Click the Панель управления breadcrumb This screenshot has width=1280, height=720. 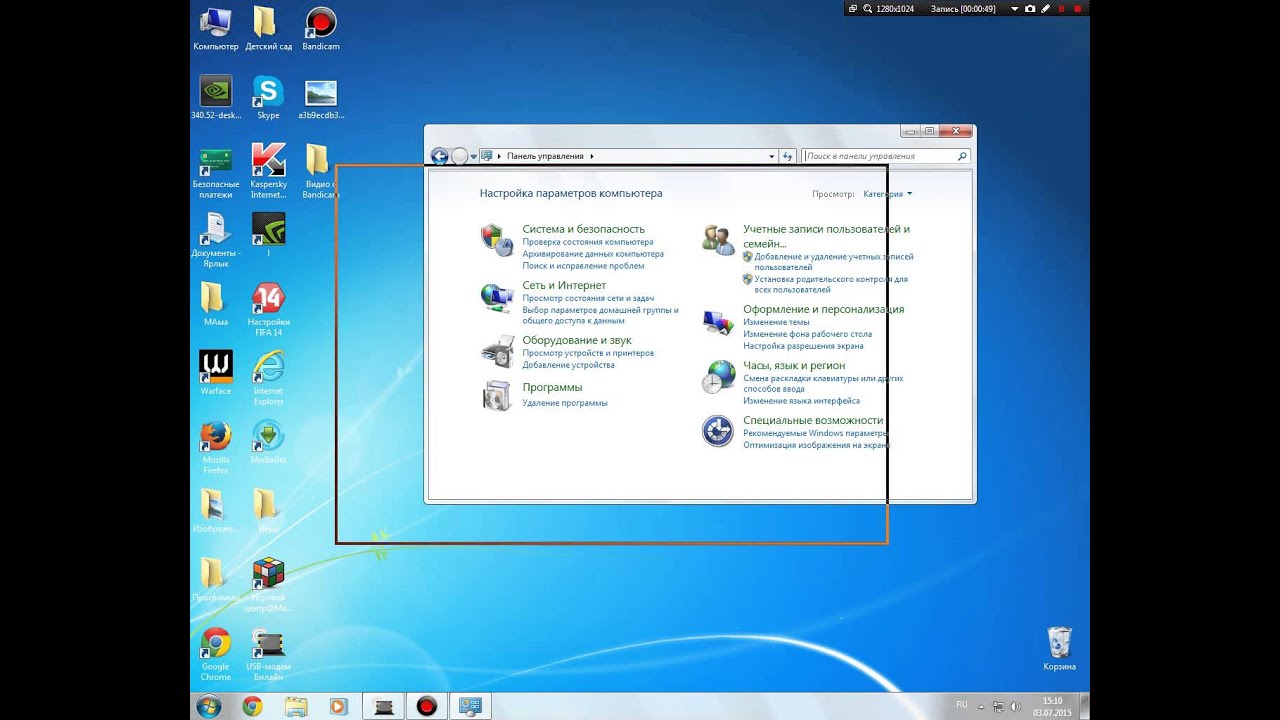545,156
